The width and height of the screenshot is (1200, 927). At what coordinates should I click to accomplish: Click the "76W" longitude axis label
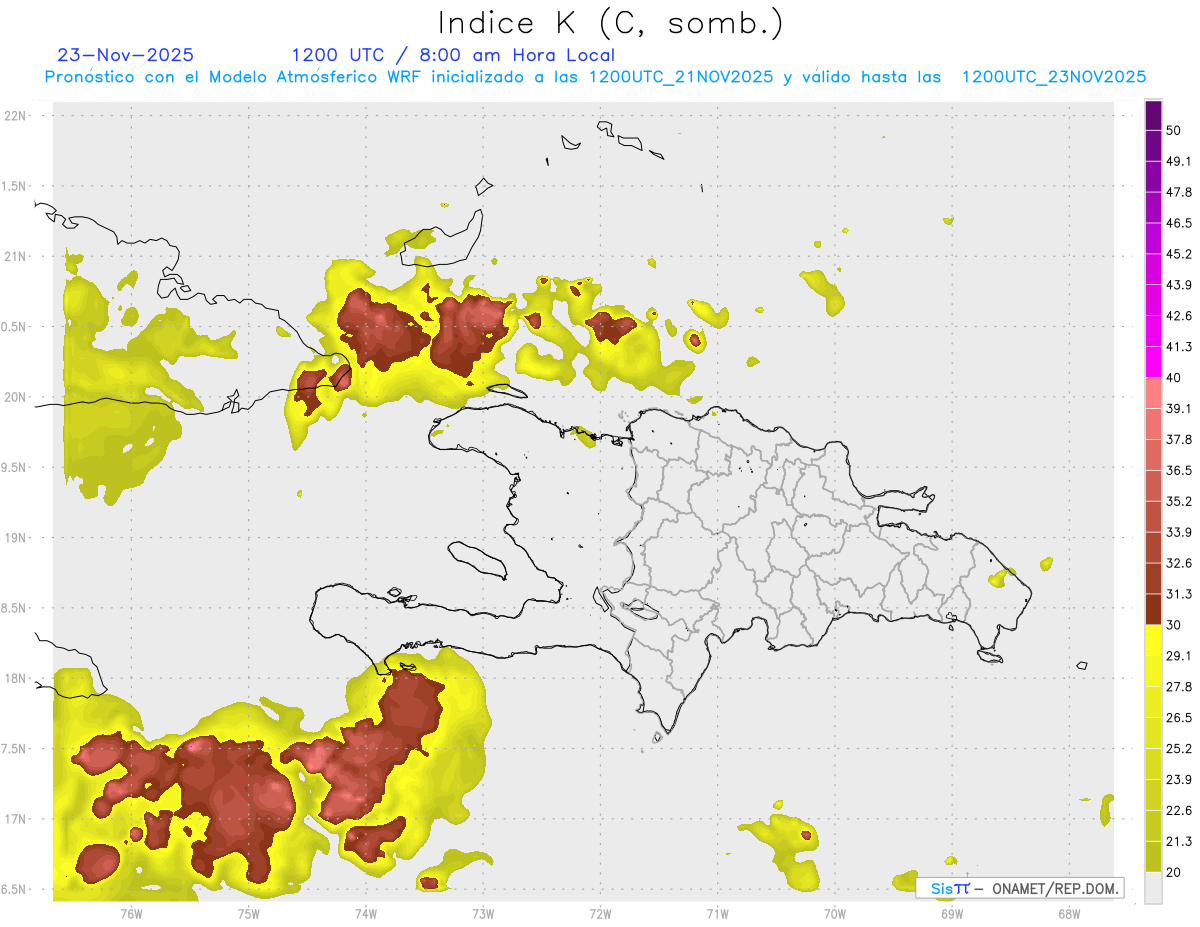(131, 913)
